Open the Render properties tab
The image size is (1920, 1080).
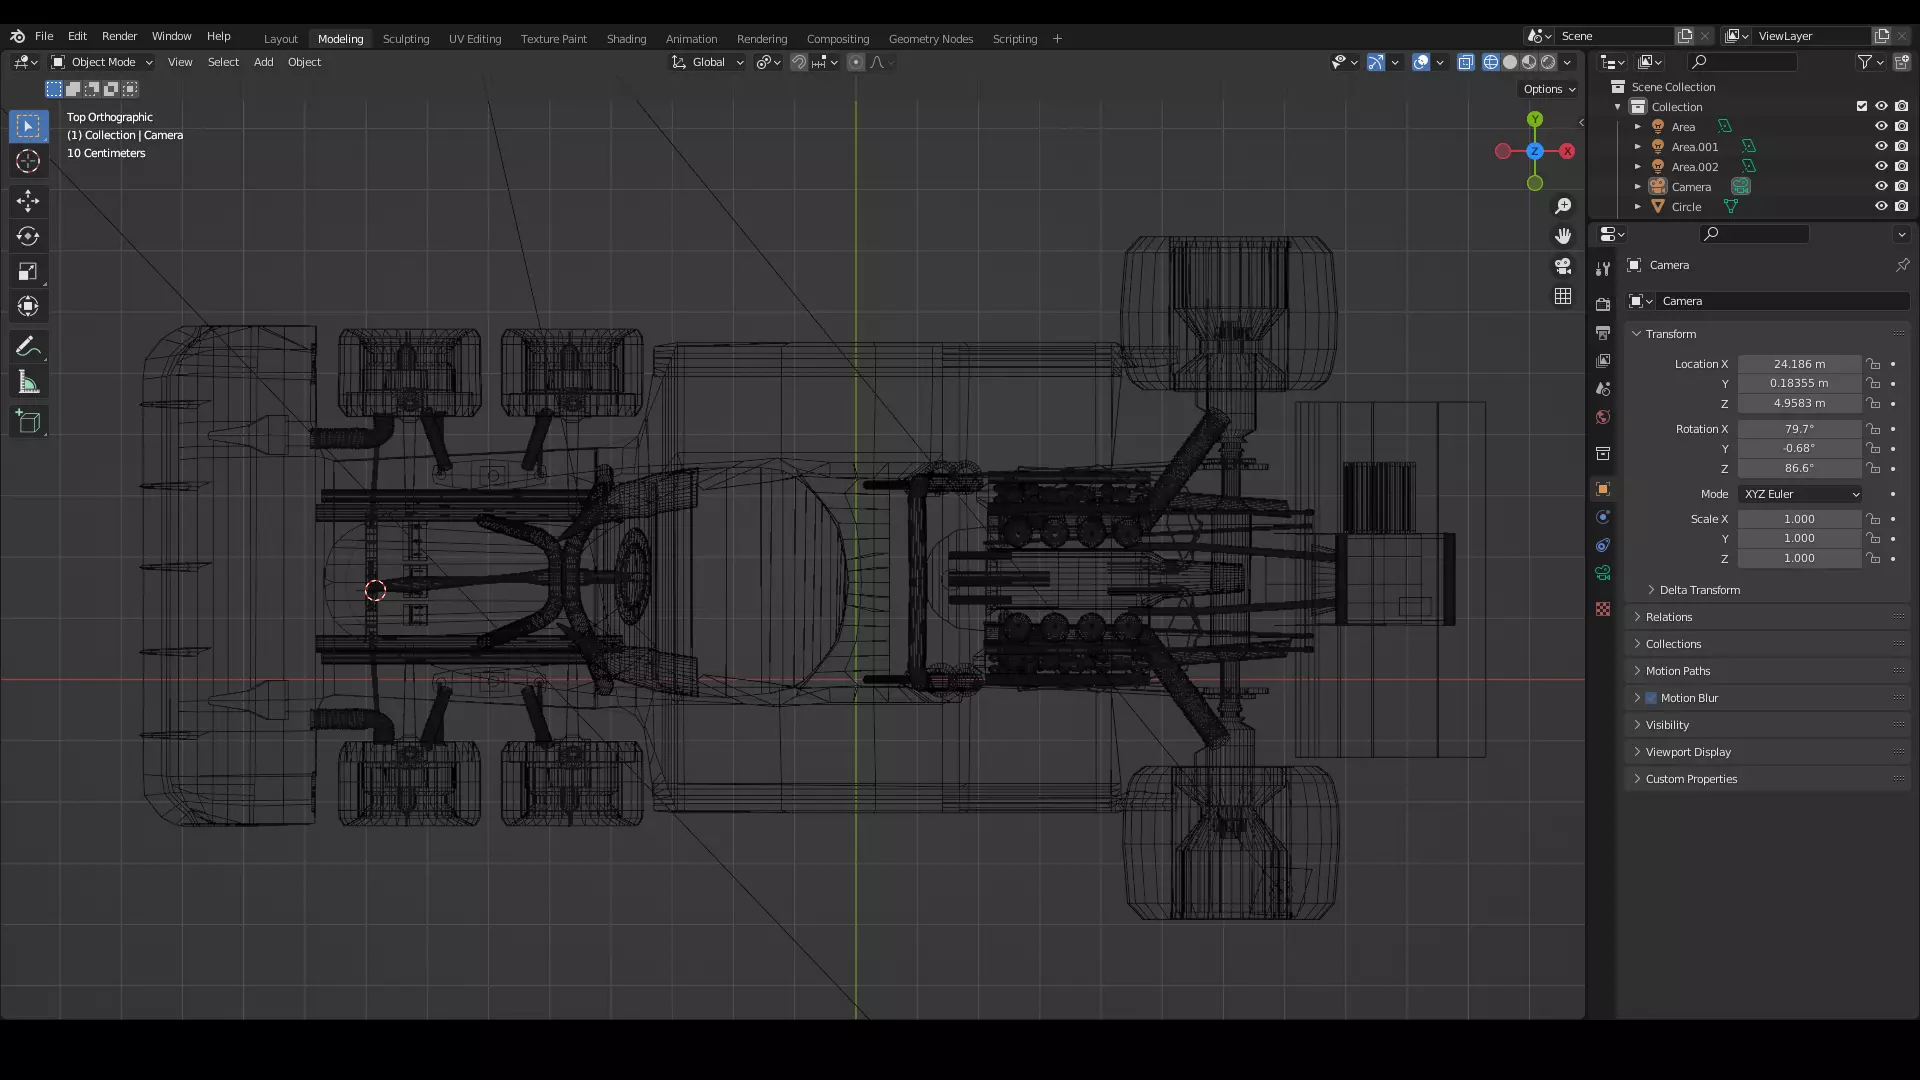click(1603, 304)
